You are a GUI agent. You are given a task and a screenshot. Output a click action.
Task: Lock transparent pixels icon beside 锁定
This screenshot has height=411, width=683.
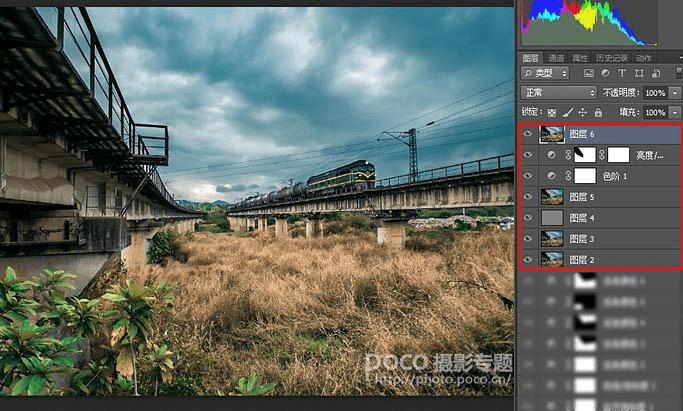[552, 113]
